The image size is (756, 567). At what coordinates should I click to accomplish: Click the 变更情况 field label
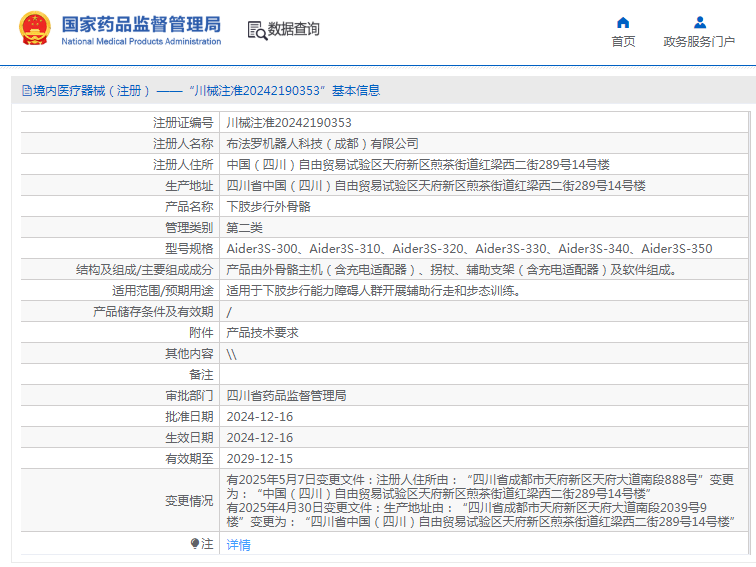[x=189, y=500]
